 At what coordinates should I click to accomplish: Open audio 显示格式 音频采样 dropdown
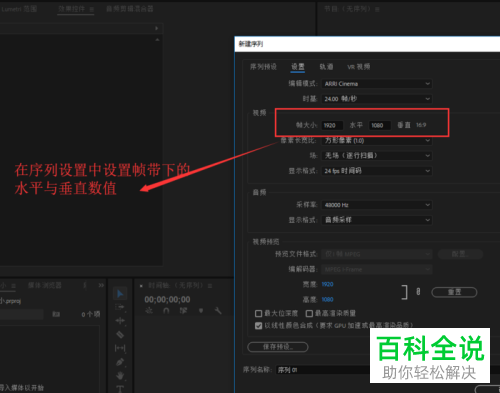point(377,220)
